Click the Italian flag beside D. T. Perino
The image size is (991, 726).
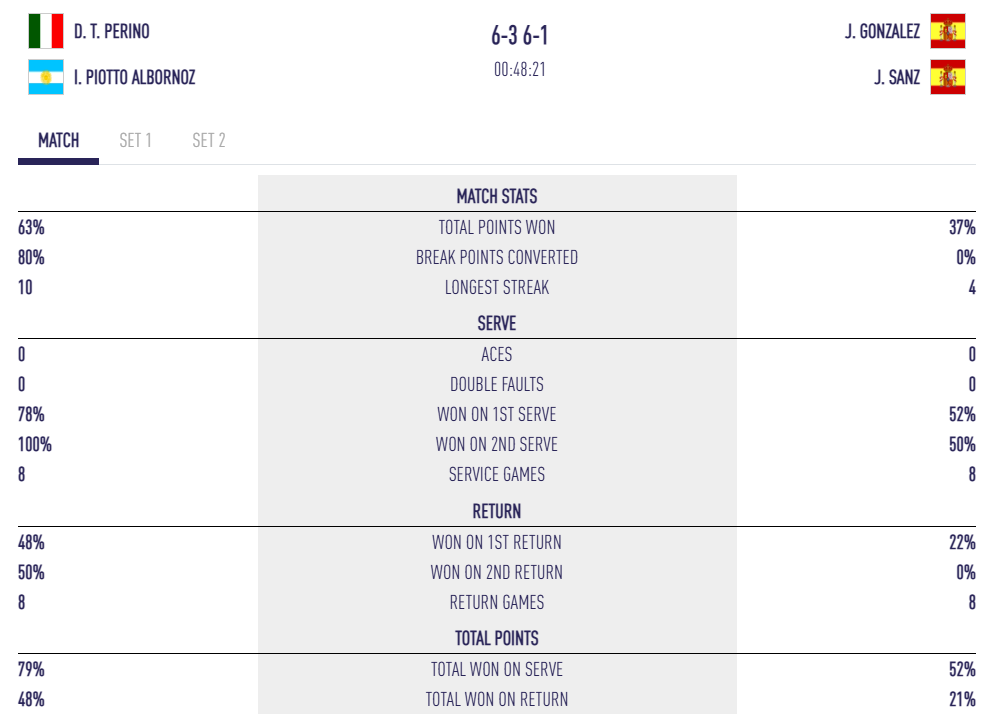[45, 32]
